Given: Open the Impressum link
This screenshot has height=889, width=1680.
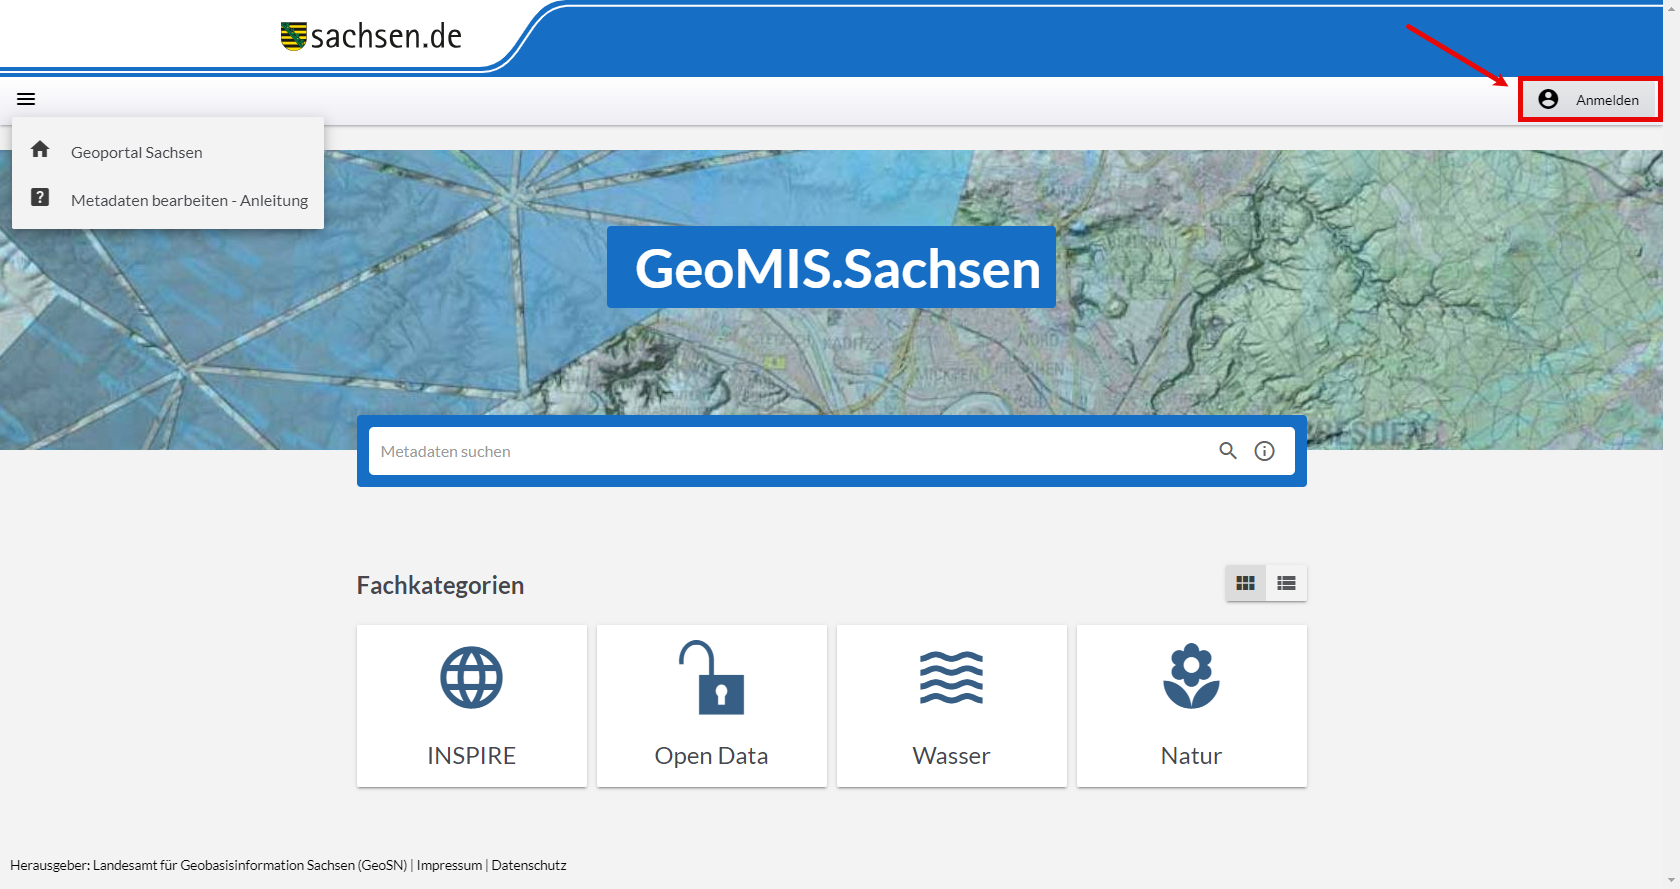Looking at the screenshot, I should 449,866.
